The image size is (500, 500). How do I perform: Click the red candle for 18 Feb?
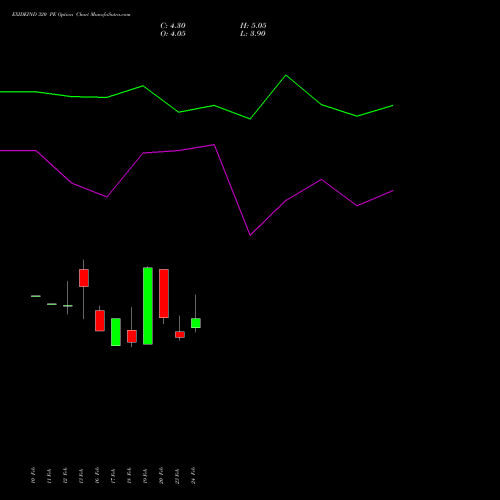pos(132,336)
